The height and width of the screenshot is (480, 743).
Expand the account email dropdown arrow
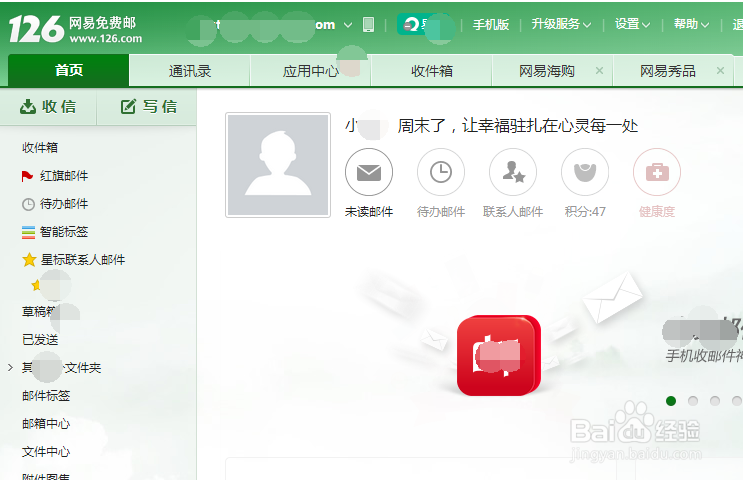pos(348,25)
